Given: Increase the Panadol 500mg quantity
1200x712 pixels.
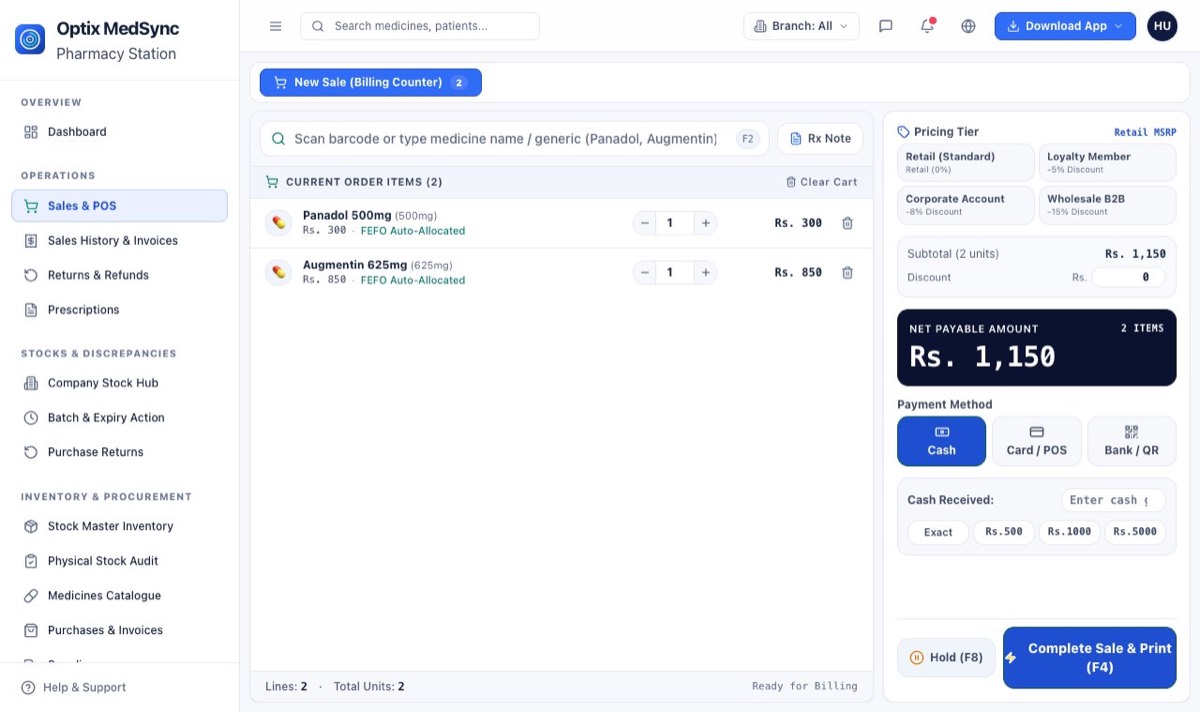Looking at the screenshot, I should pos(705,223).
